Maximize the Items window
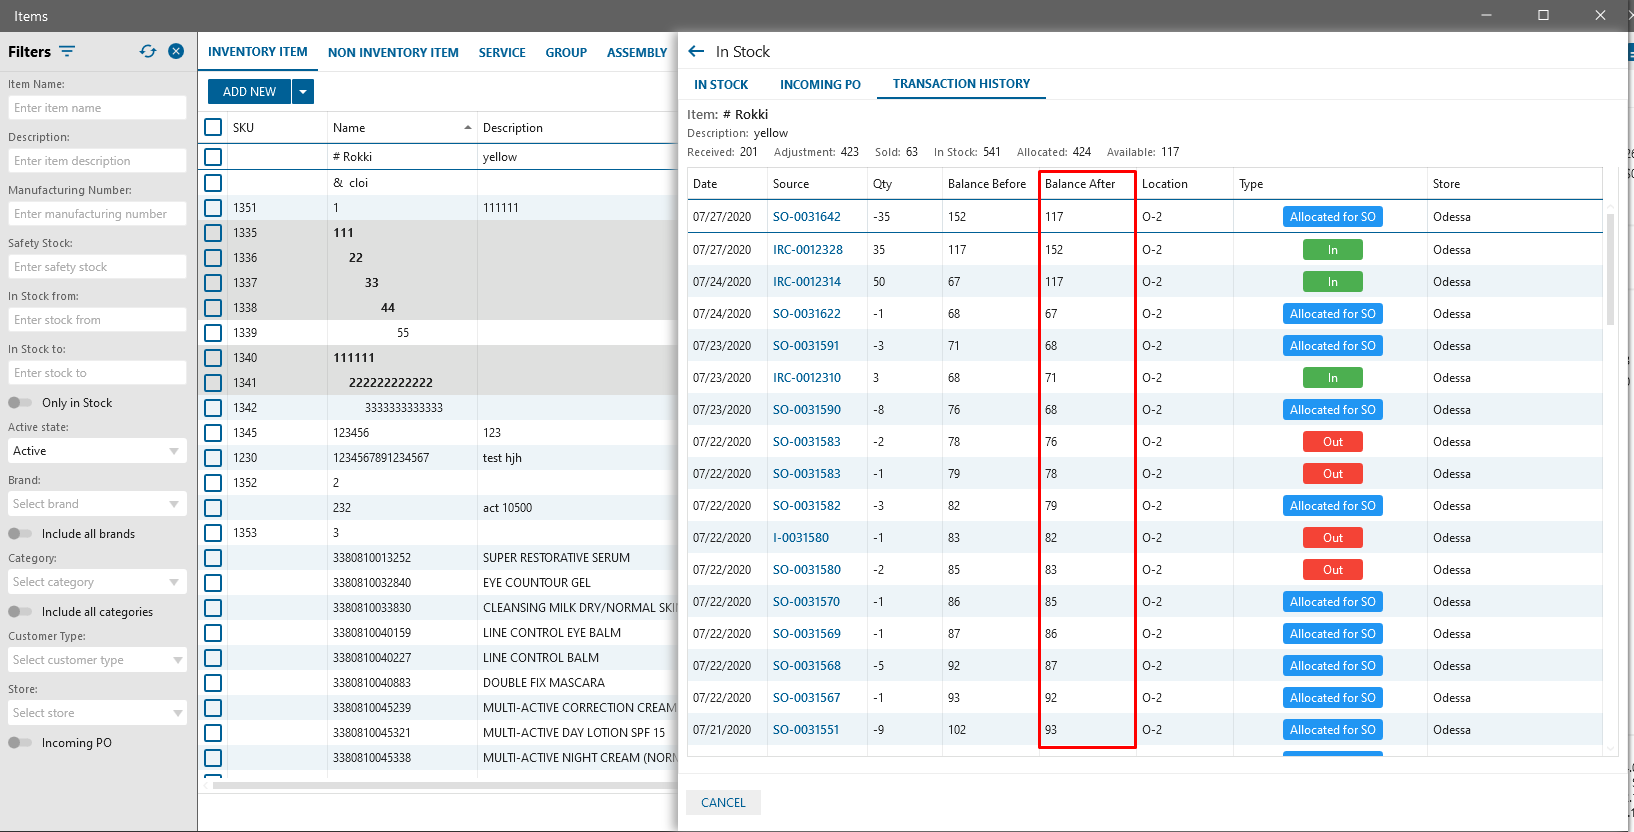 click(x=1543, y=15)
